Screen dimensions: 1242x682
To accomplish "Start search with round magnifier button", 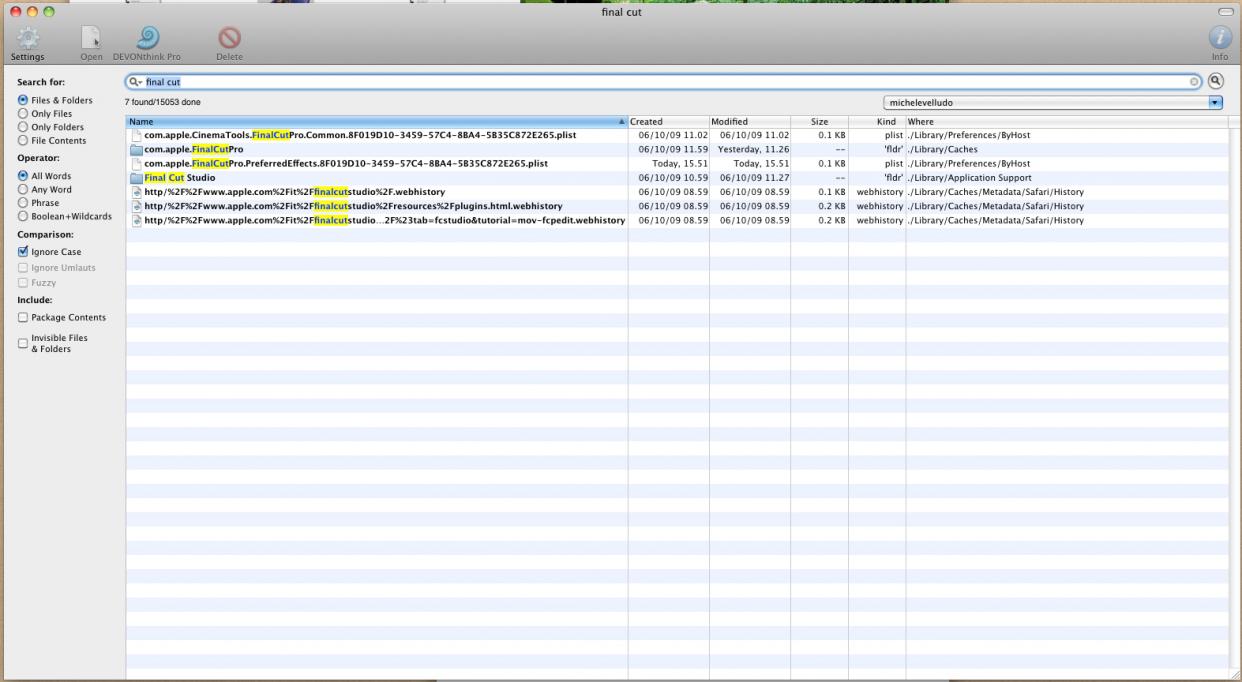I will click(1216, 82).
